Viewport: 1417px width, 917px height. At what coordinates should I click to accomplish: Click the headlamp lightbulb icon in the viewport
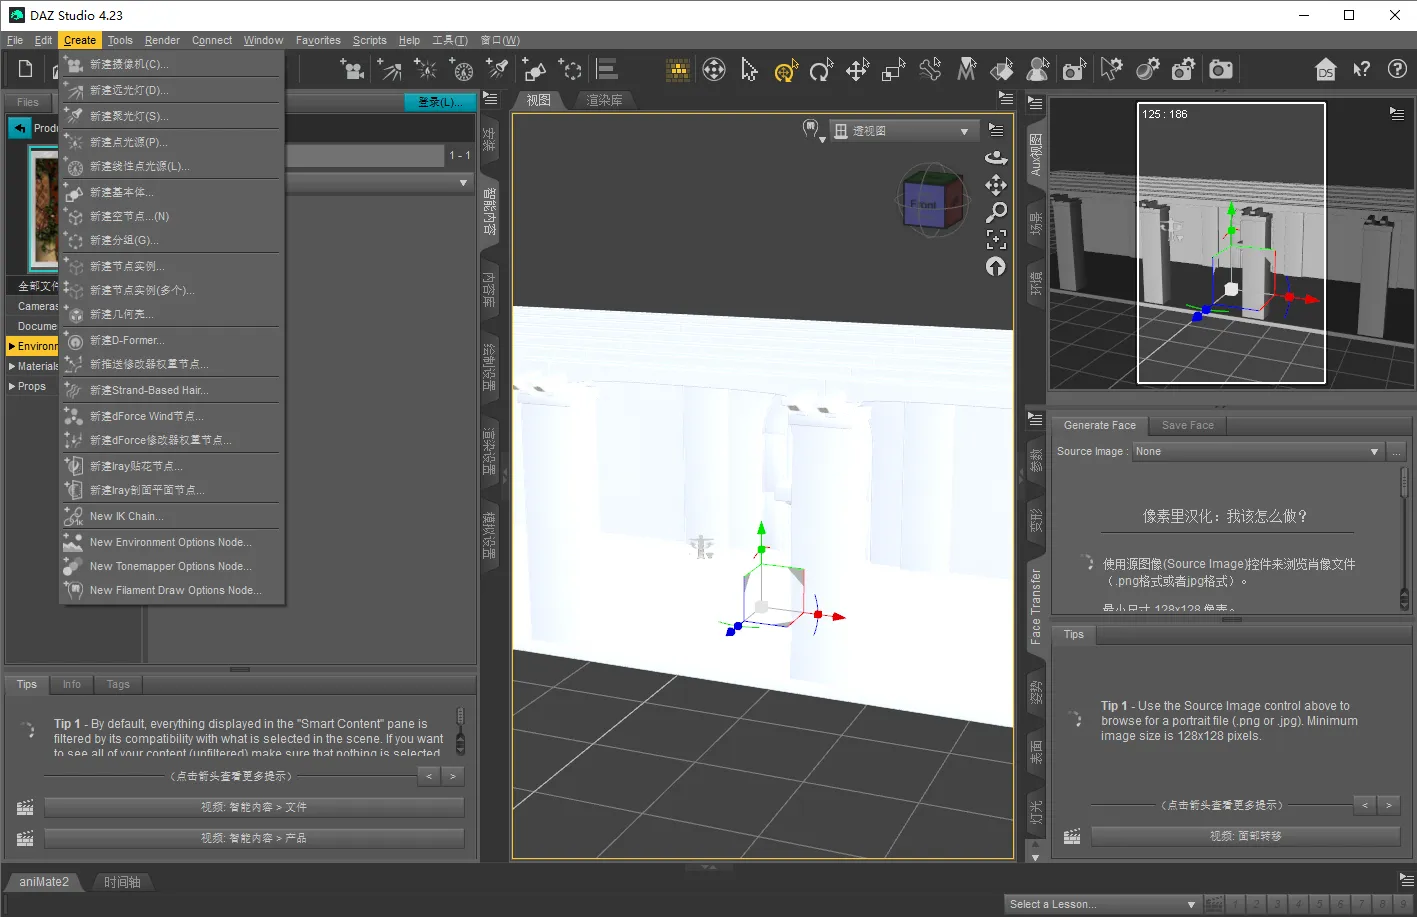pos(812,130)
